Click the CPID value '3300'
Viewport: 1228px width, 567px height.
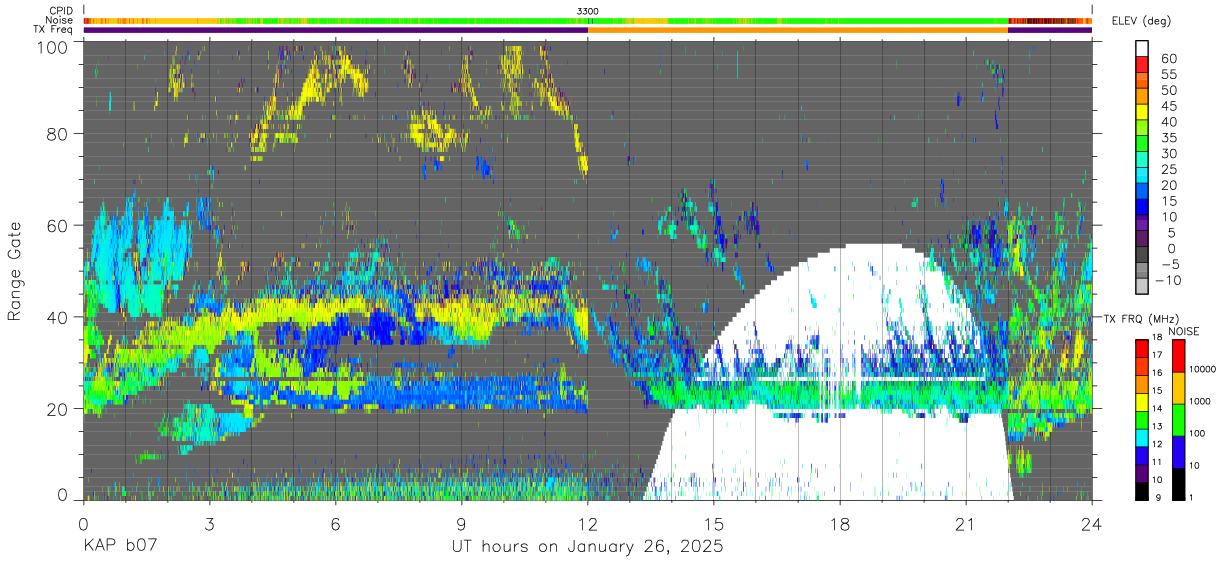coord(588,11)
